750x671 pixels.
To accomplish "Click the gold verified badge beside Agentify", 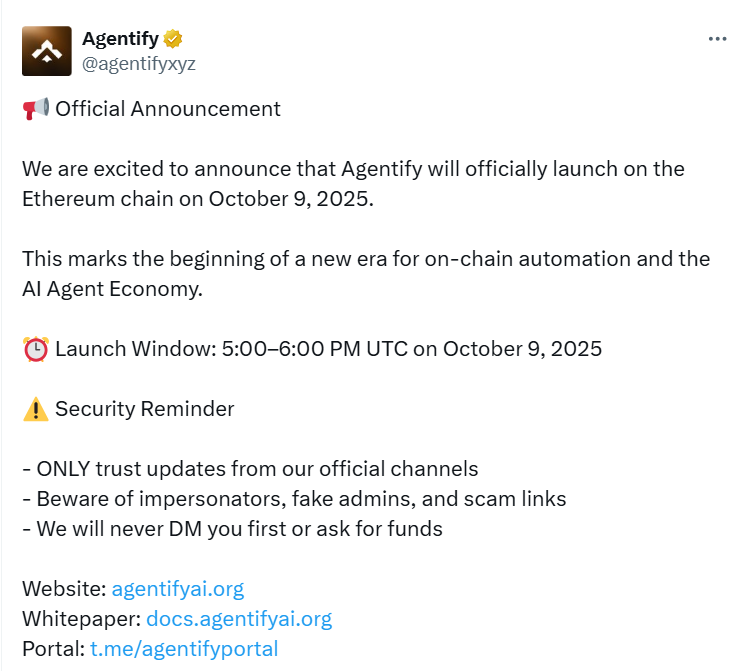I will click(173, 39).
